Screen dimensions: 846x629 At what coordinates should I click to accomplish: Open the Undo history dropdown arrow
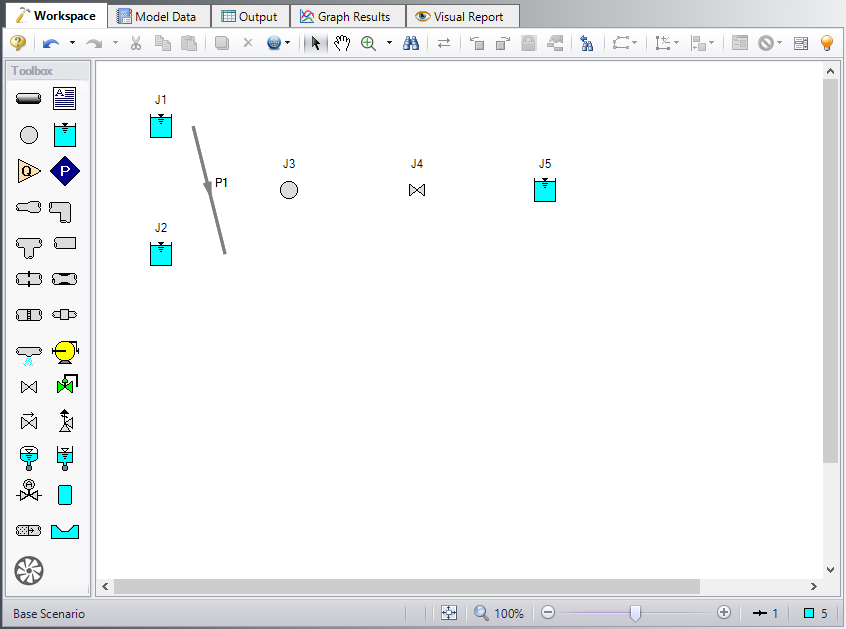point(72,43)
